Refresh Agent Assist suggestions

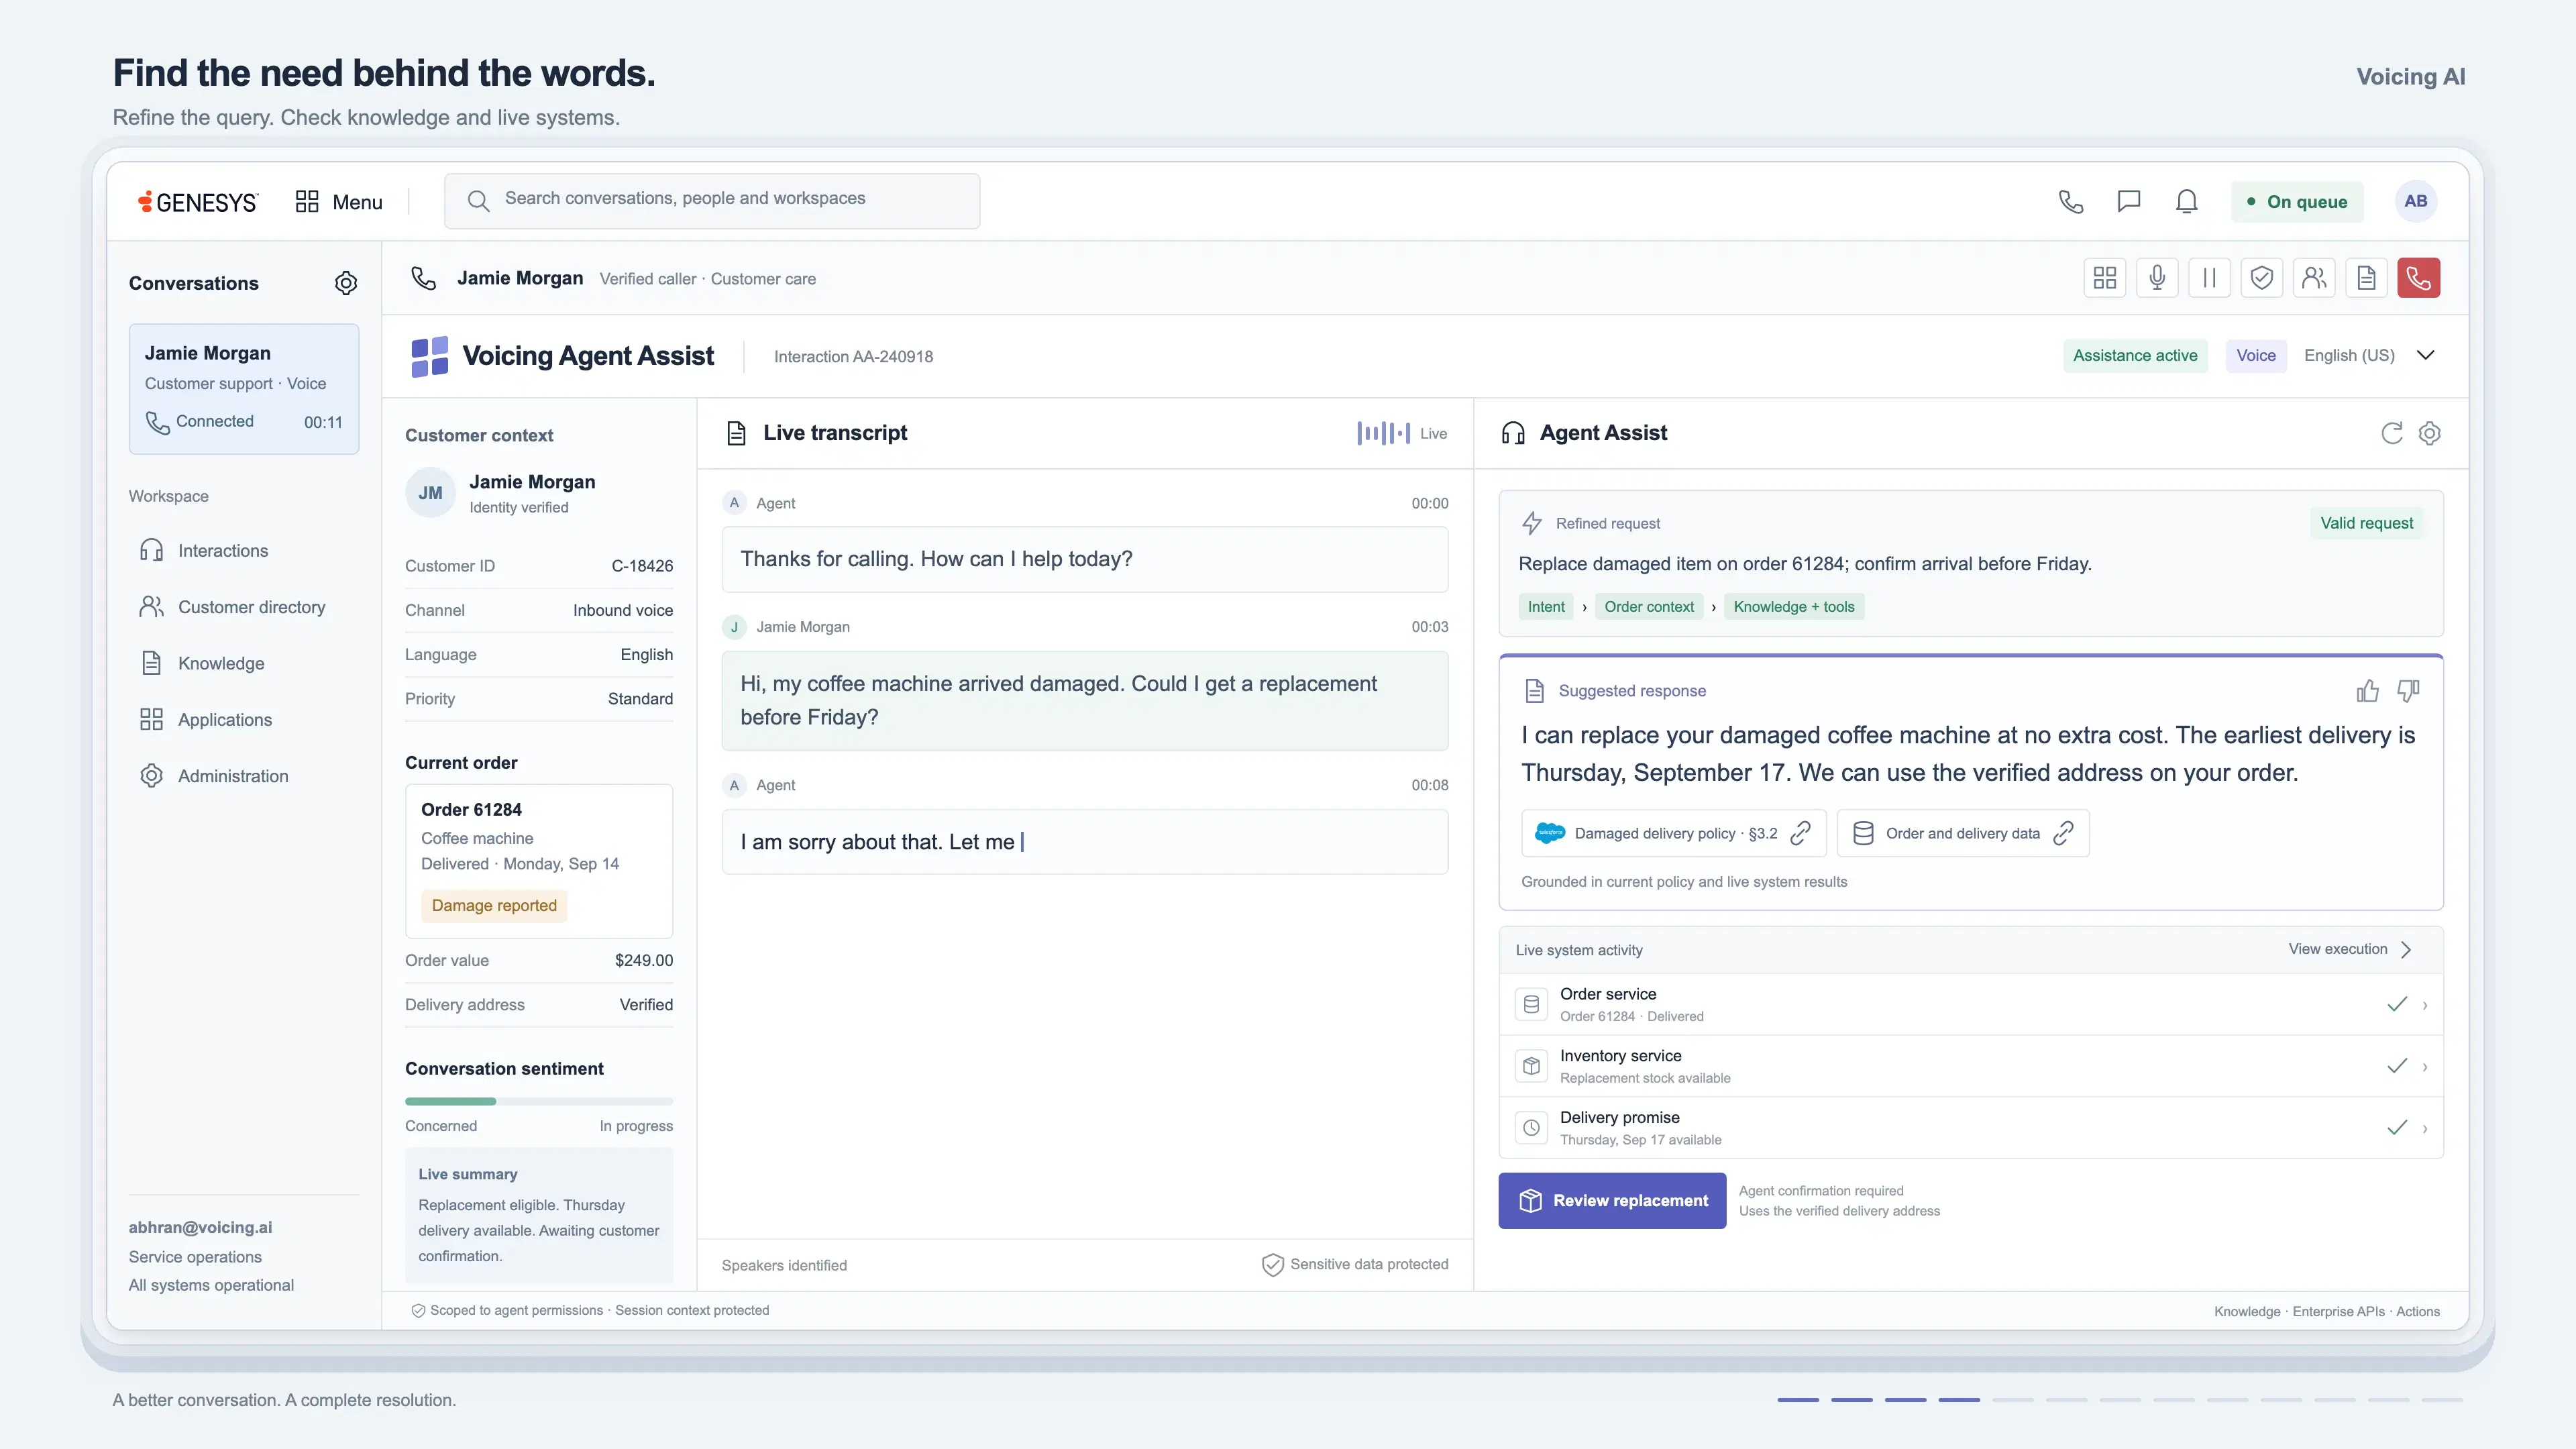pos(2392,433)
